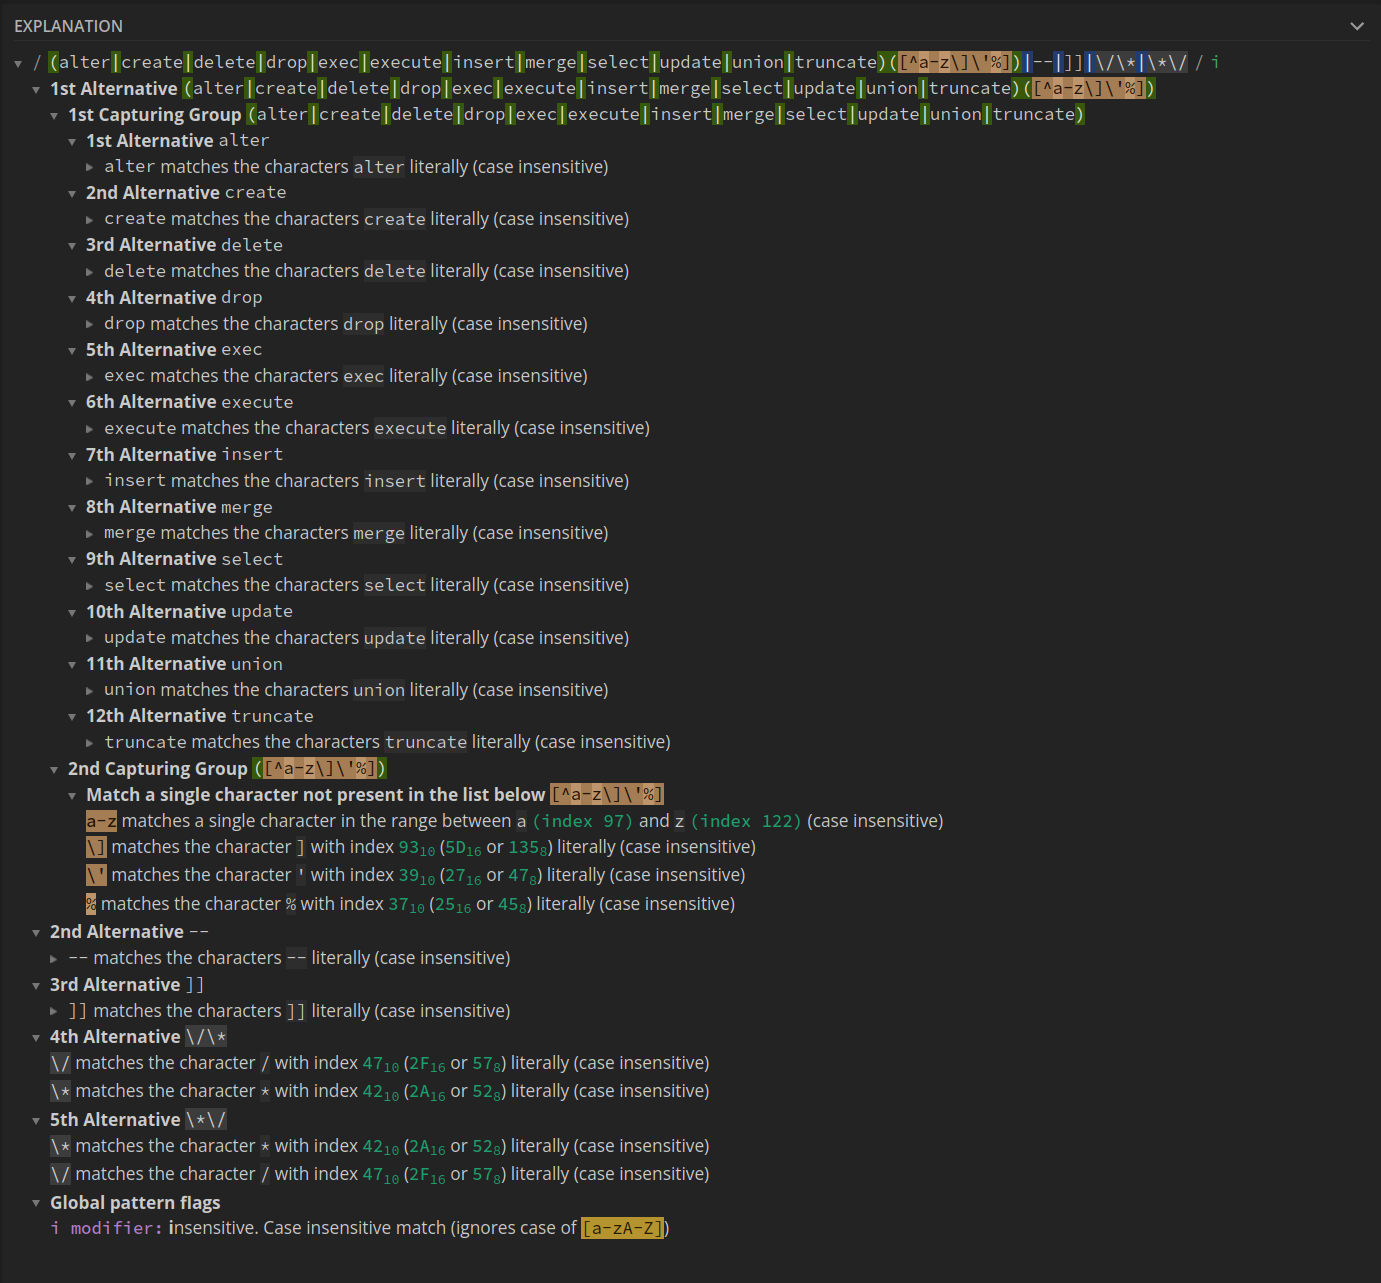Screen dimensions: 1381x1283
Task: Click the [a-zA-Z] highlighted token
Action: (x=623, y=1228)
